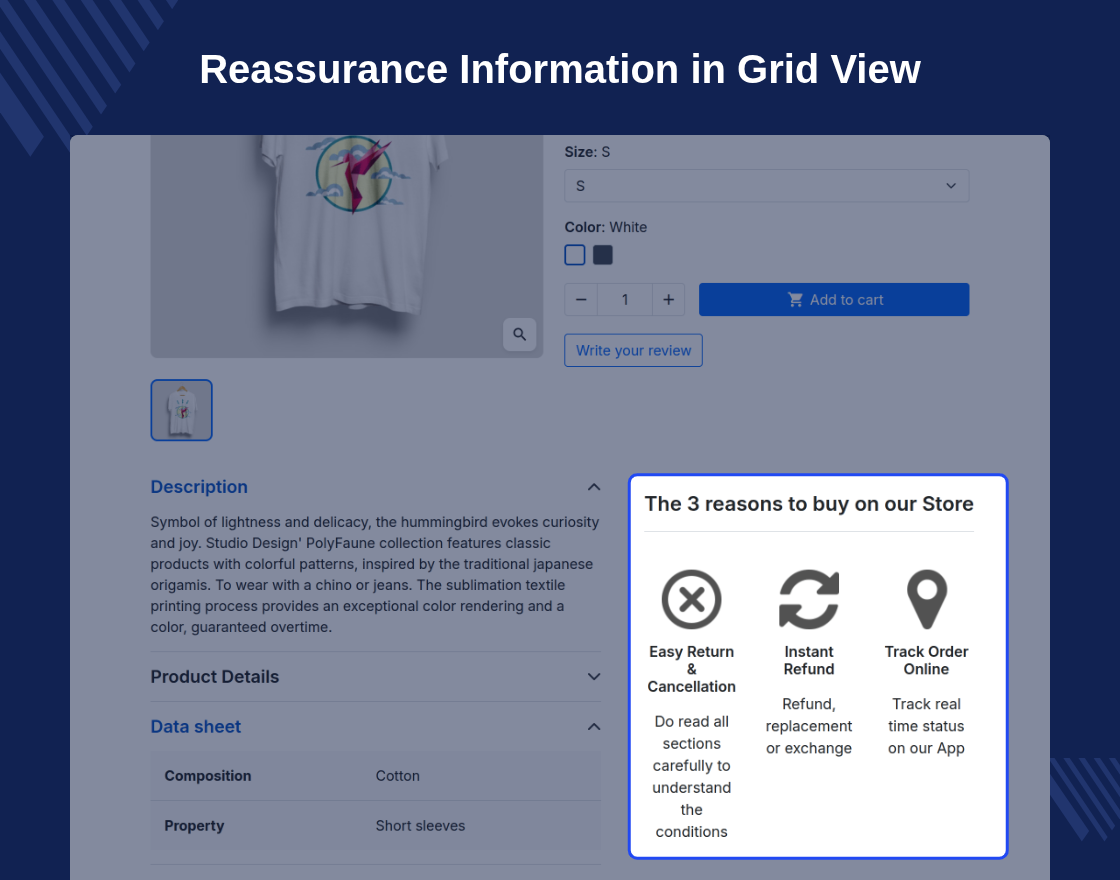Collapse the Data sheet section chevron
Screen dimensions: 1120x880
(x=594, y=726)
